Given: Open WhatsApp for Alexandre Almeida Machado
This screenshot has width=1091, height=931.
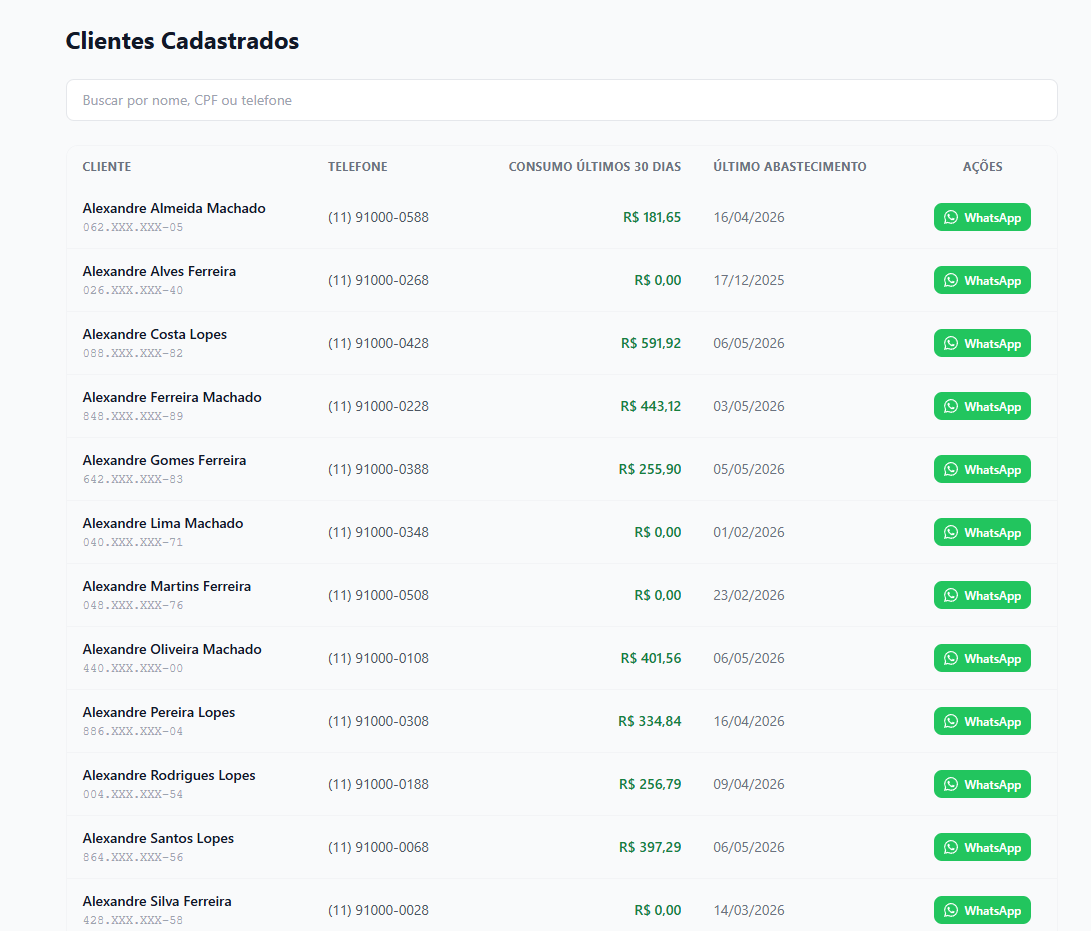Looking at the screenshot, I should click(x=982, y=217).
